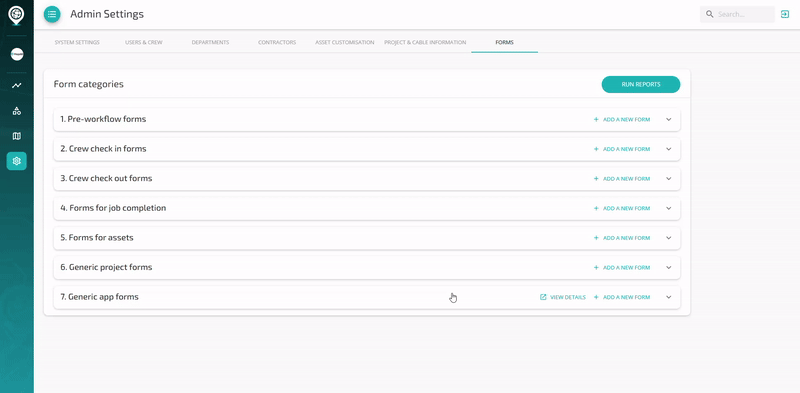Add a new form for assets

pos(622,238)
